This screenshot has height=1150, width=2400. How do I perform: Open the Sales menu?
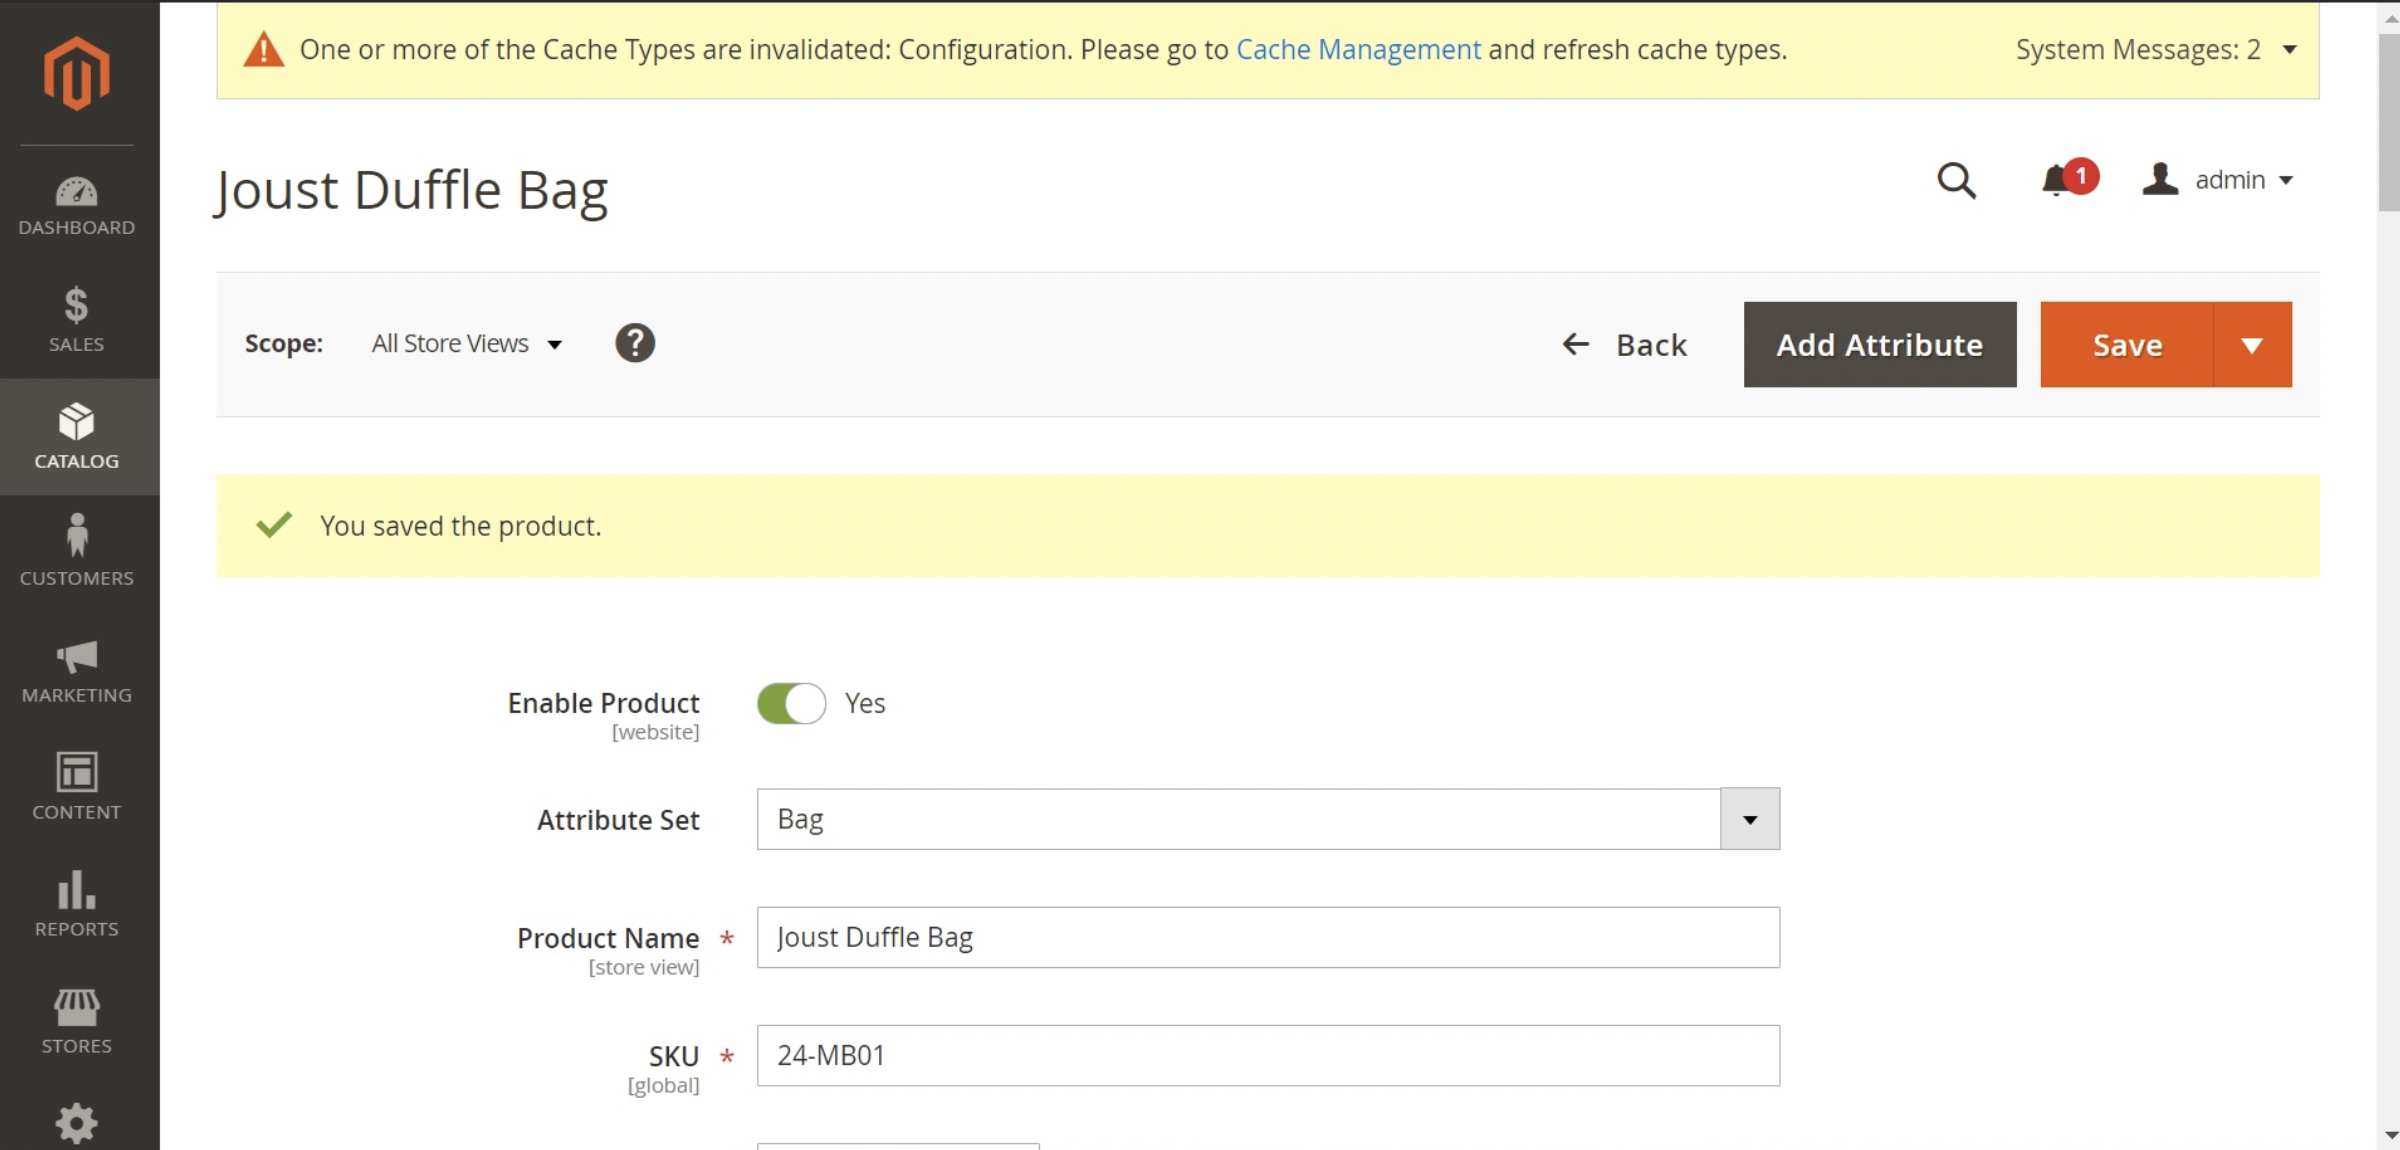click(77, 320)
